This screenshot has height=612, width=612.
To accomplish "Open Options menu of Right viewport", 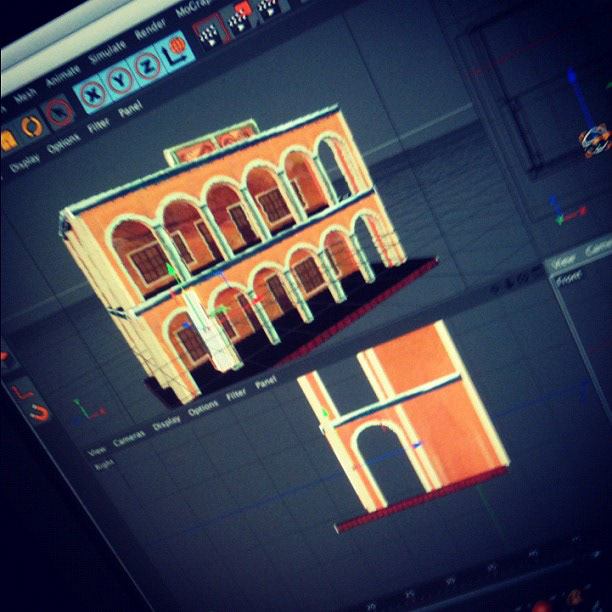I will (x=203, y=408).
